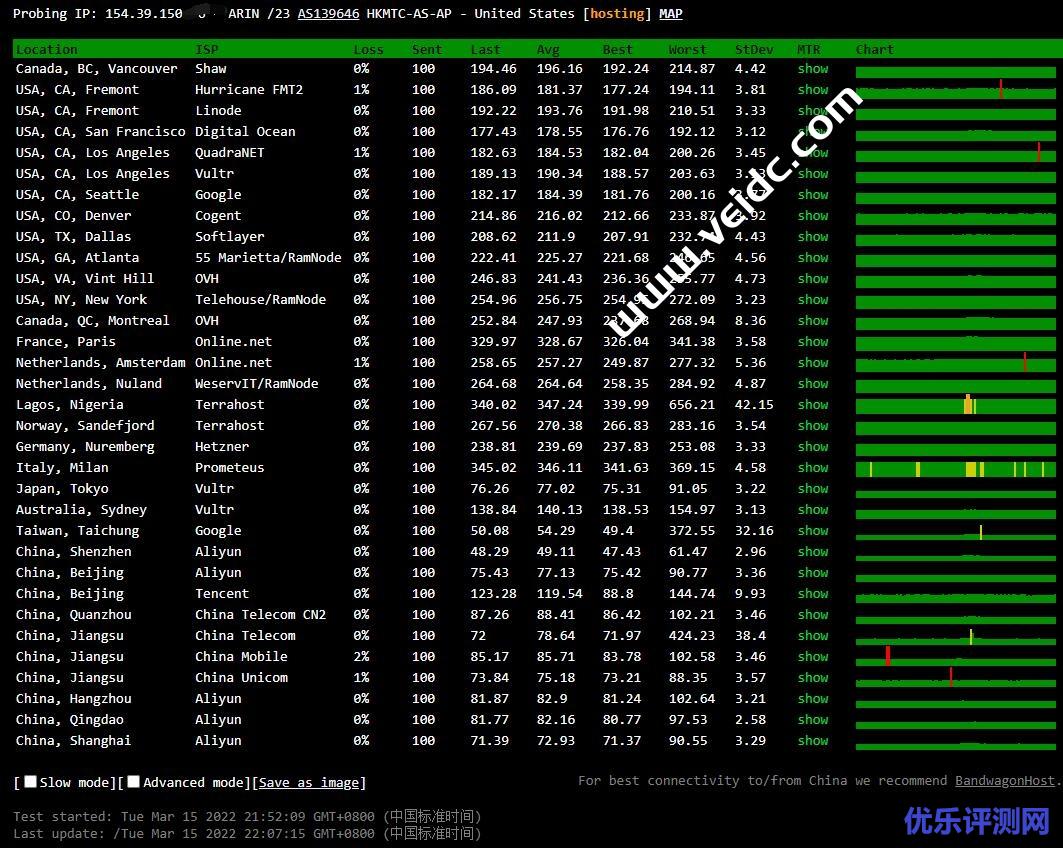Open the Taiwan, Taichung latency chart
This screenshot has width=1063, height=848.
[x=956, y=531]
